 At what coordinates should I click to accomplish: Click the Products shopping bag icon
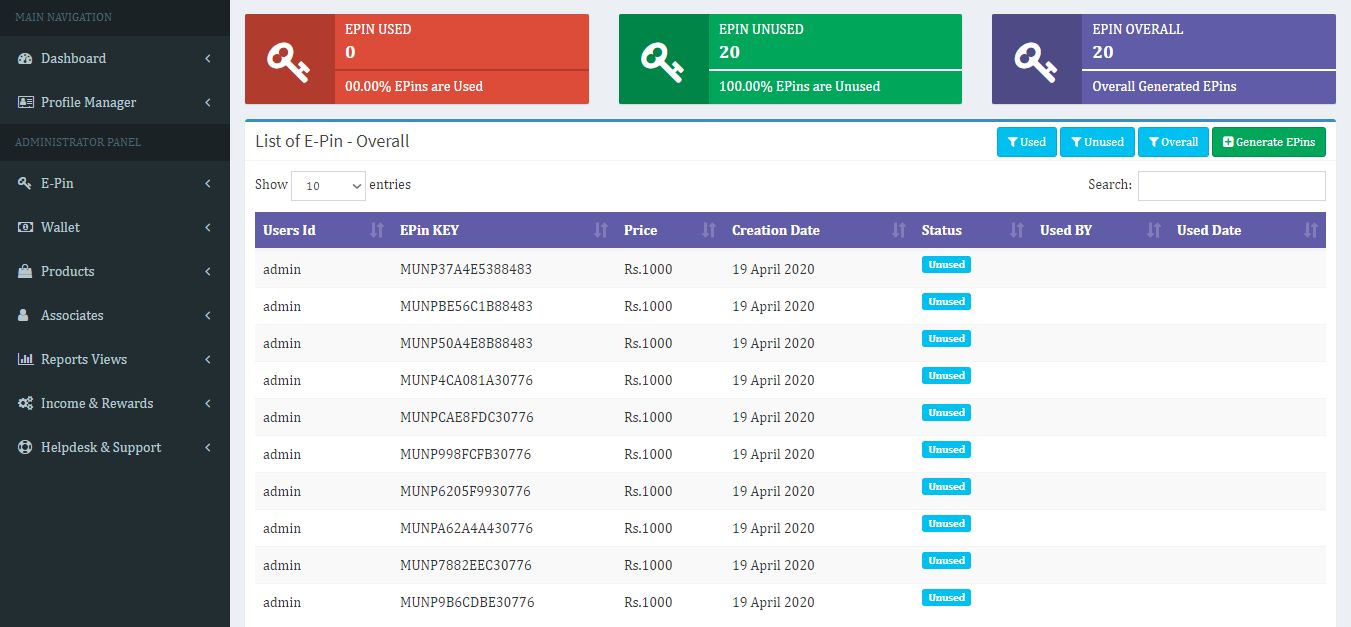point(25,272)
